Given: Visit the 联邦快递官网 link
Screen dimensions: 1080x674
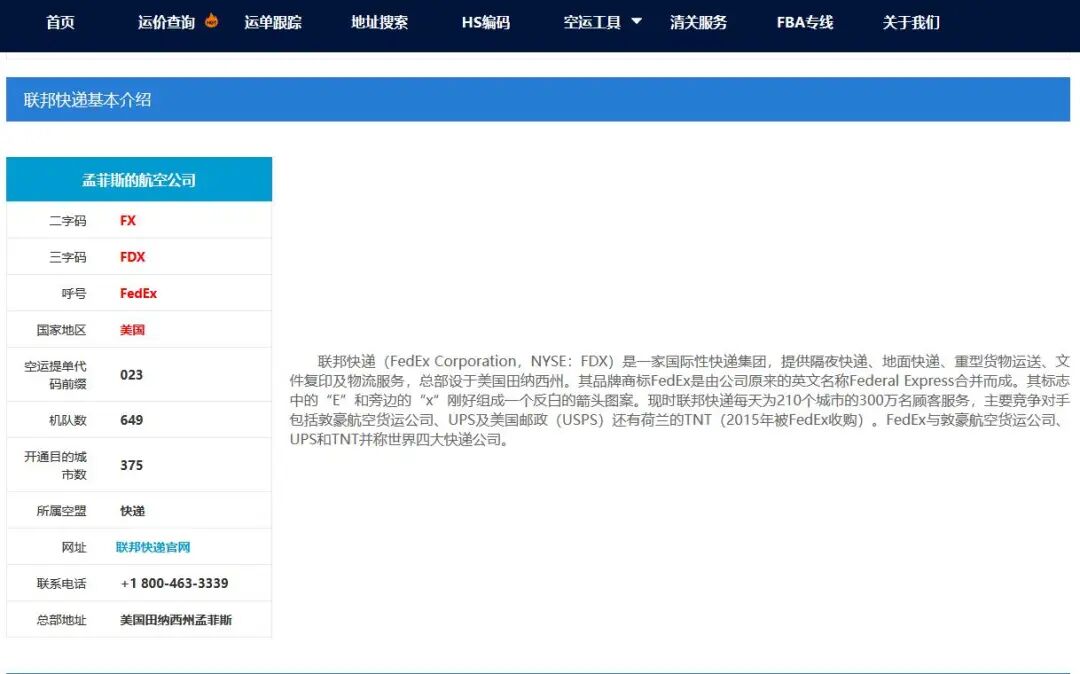Looking at the screenshot, I should click(x=153, y=547).
